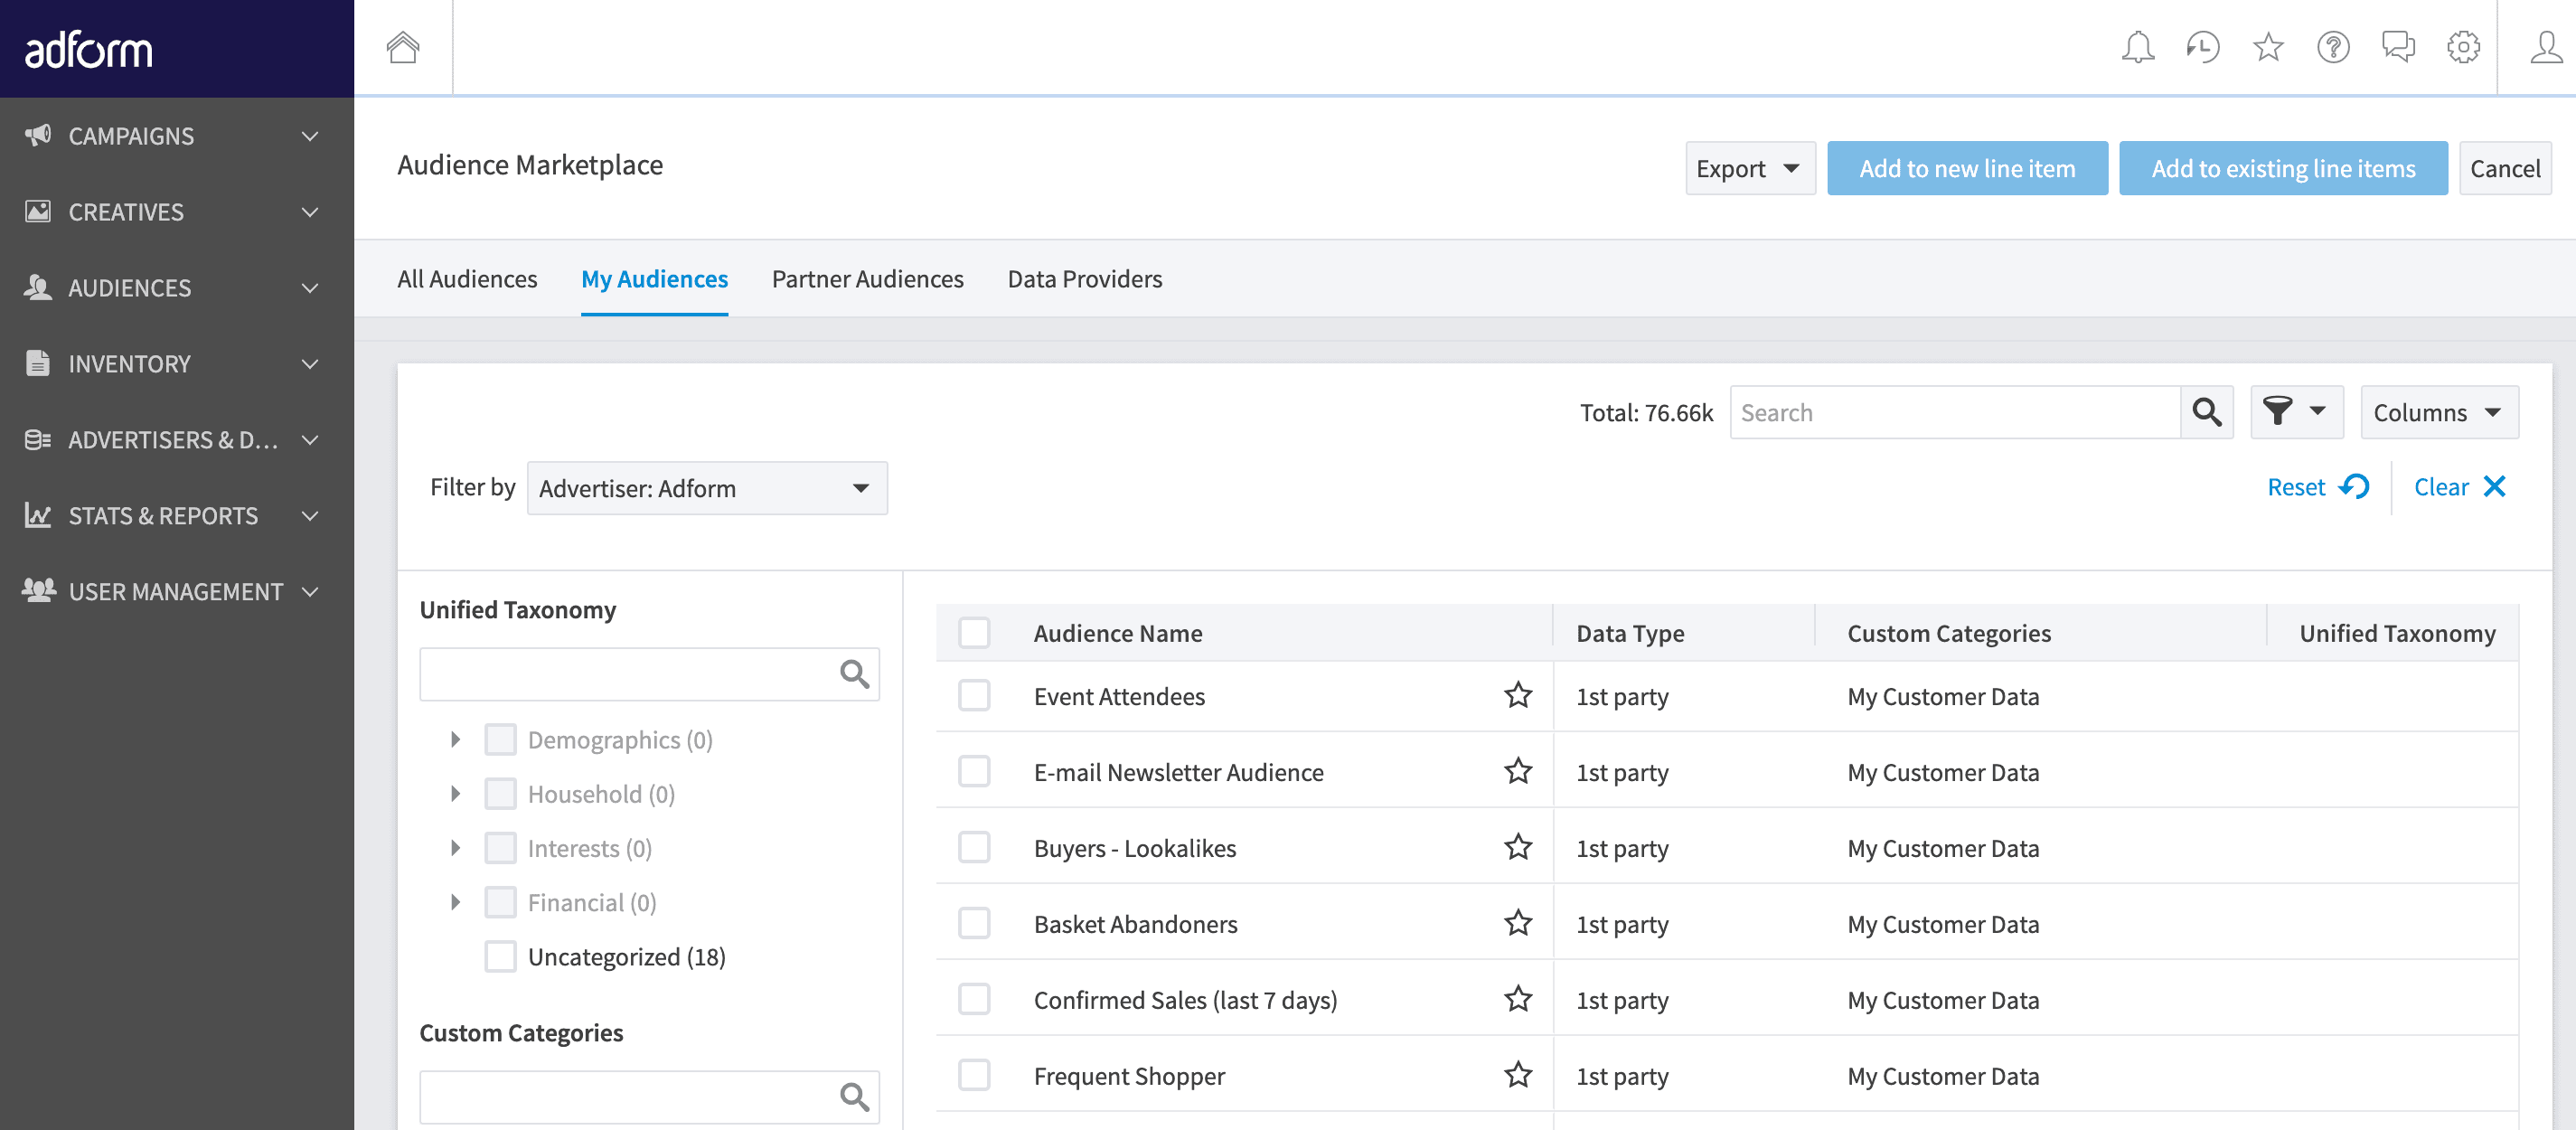2576x1130 pixels.
Task: Check the Frequent Shopper row
Action: [974, 1075]
